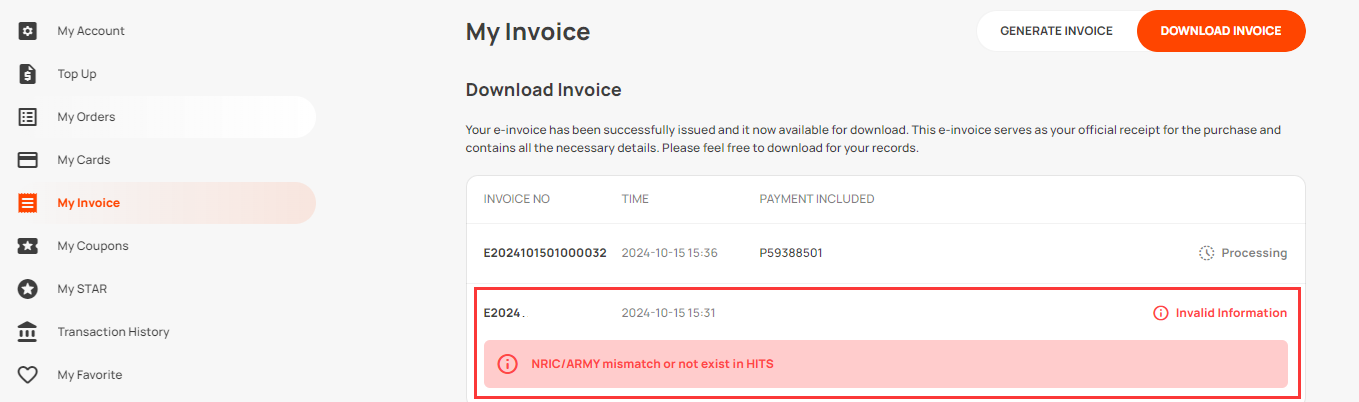The height and width of the screenshot is (402, 1359).
Task: Click the Processing clock status icon
Action: (1207, 253)
